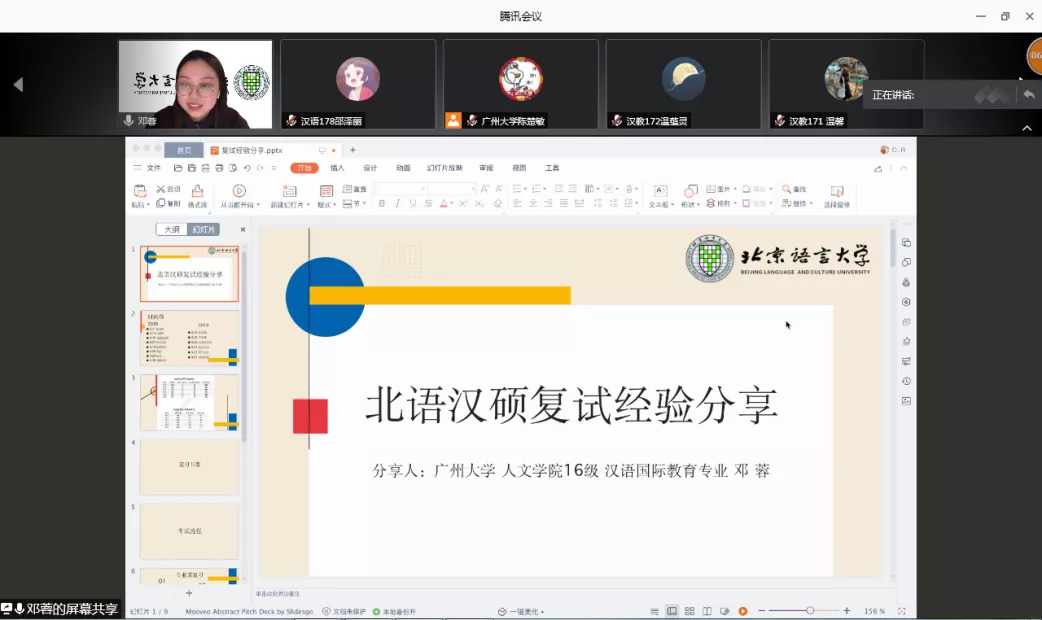Switch panel to Outline (大纲) view
The width and height of the screenshot is (1042, 620).
(x=172, y=229)
